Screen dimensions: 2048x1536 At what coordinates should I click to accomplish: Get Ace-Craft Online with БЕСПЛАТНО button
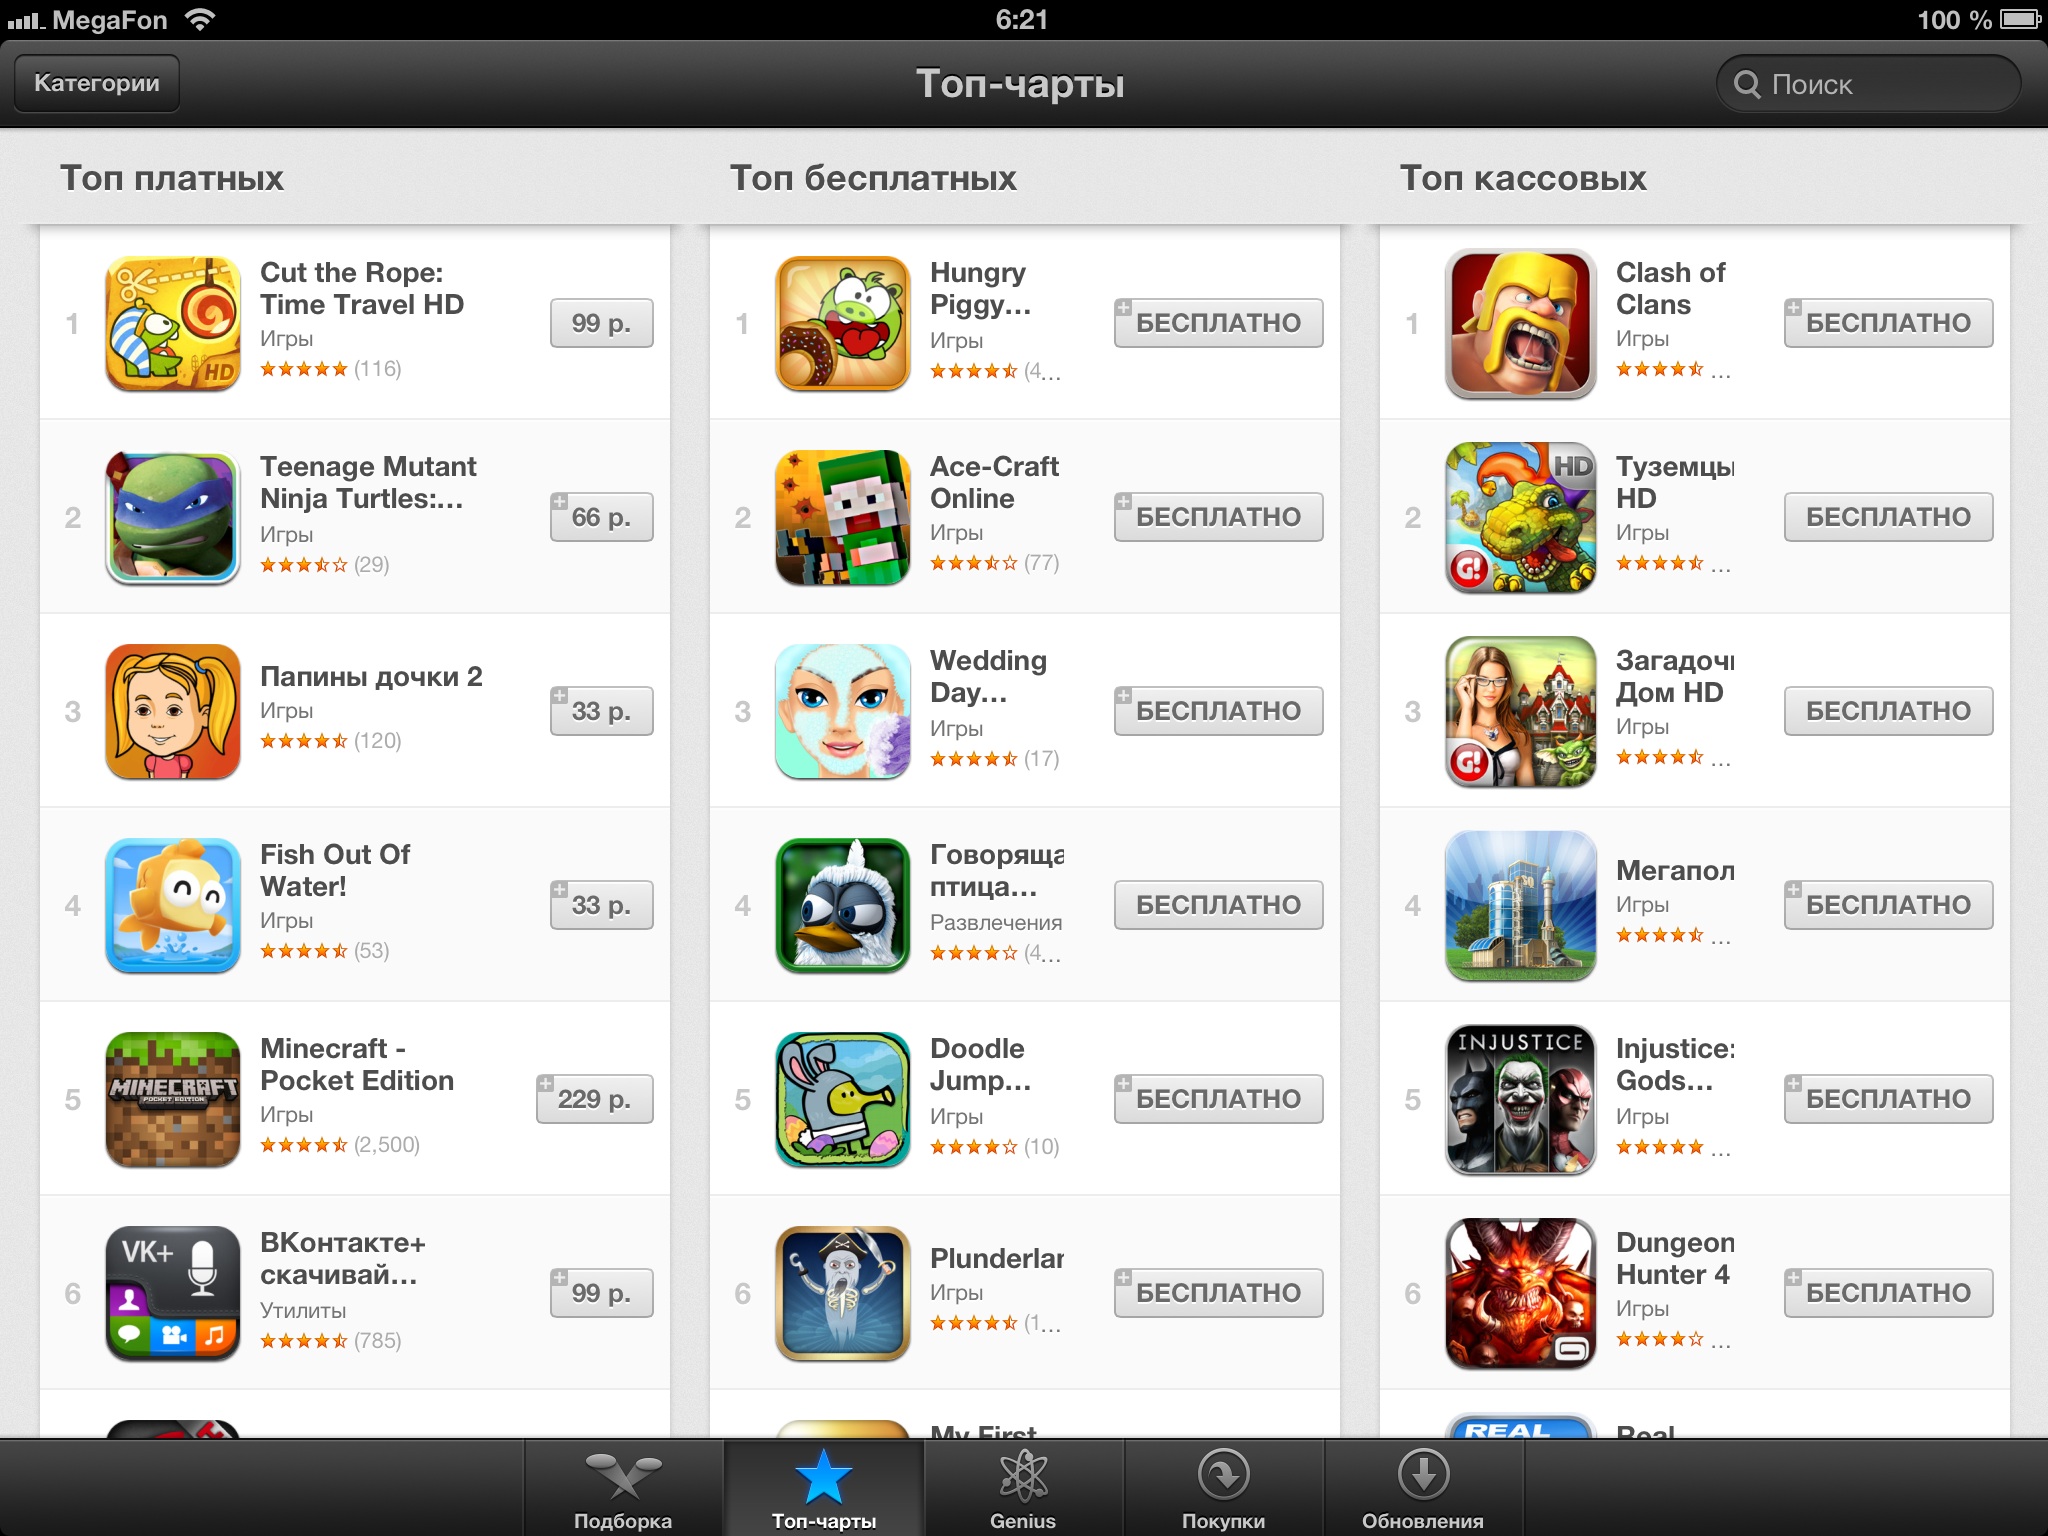[1218, 517]
